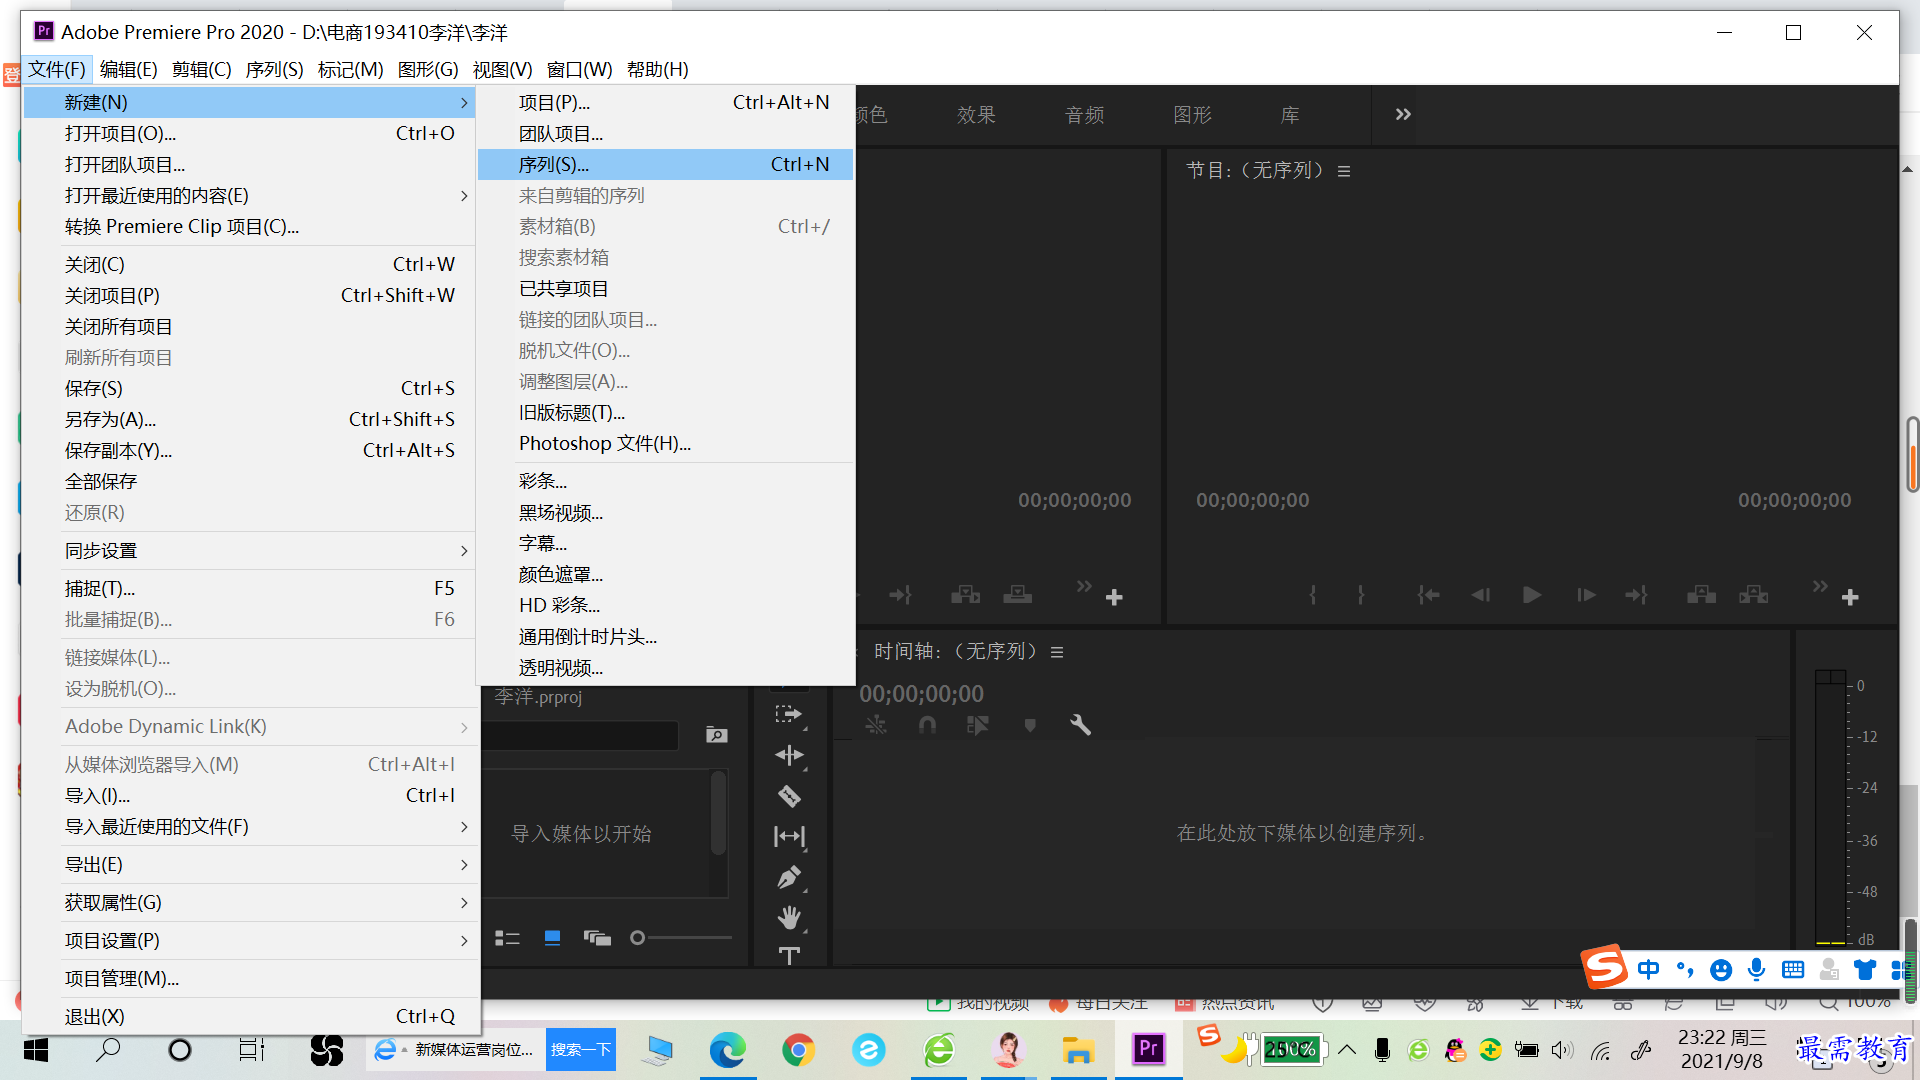Select the Hand tool
The image size is (1920, 1080).
click(789, 917)
